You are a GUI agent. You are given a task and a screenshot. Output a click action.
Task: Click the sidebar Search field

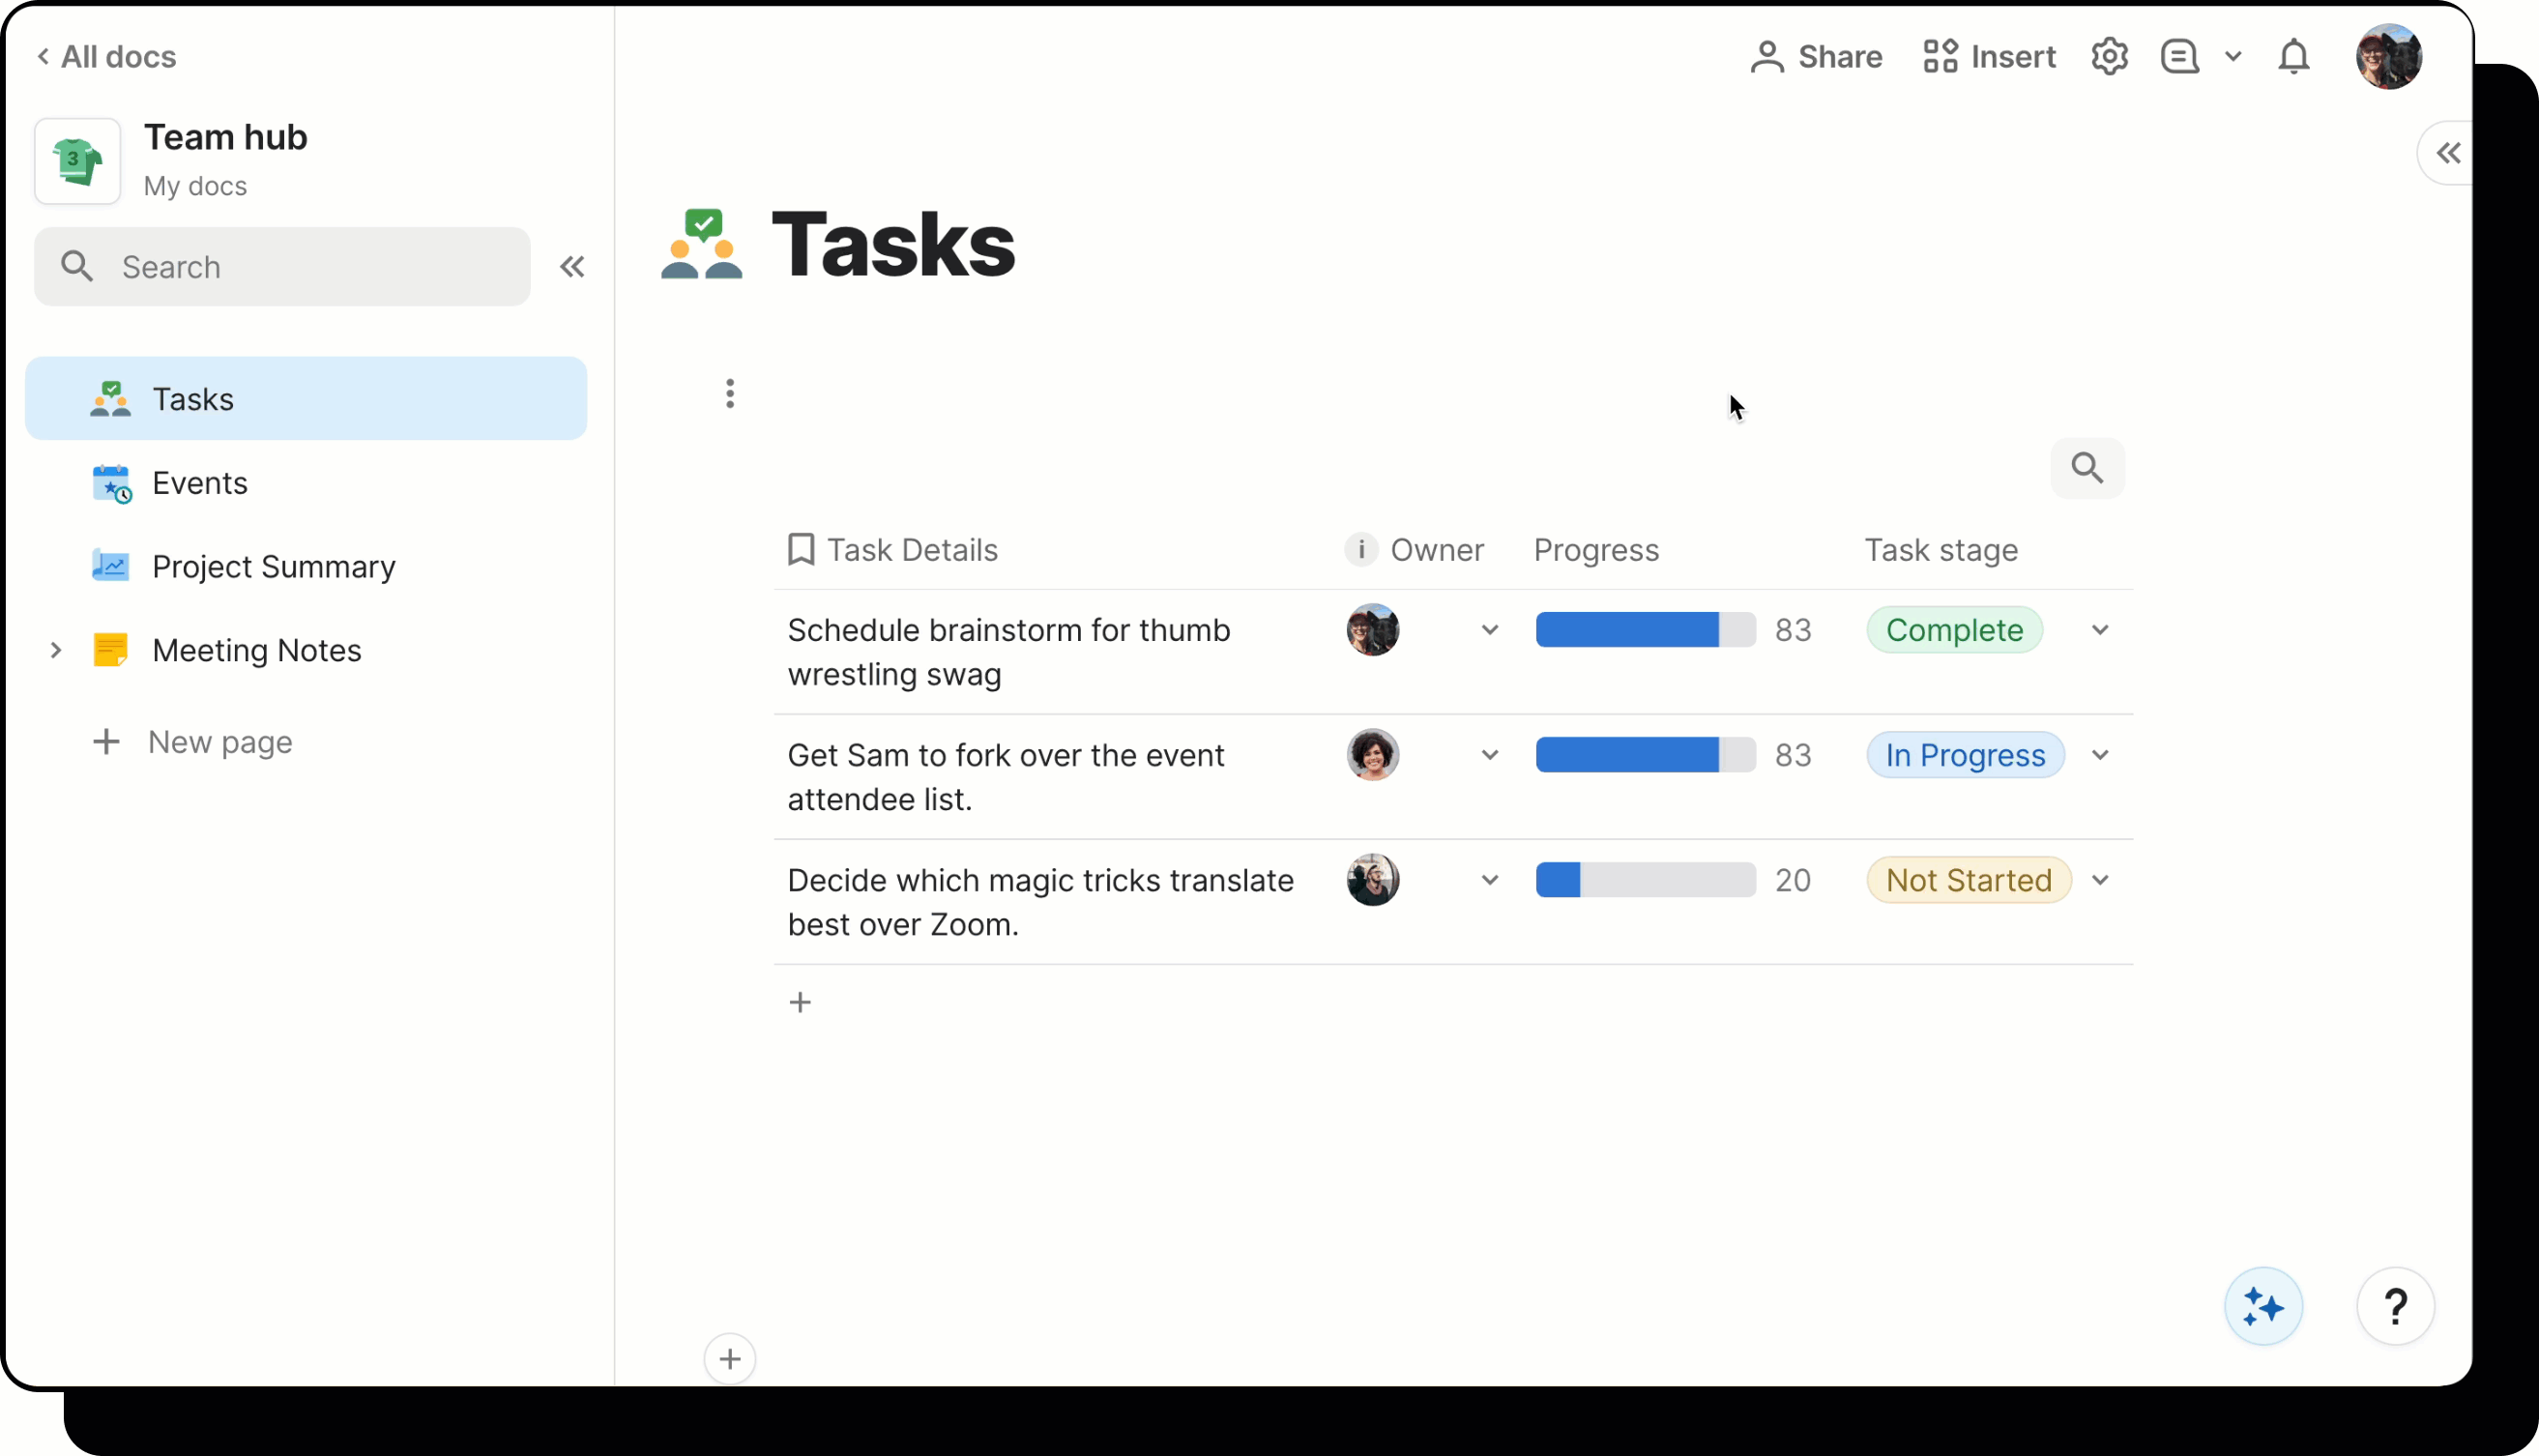282,267
